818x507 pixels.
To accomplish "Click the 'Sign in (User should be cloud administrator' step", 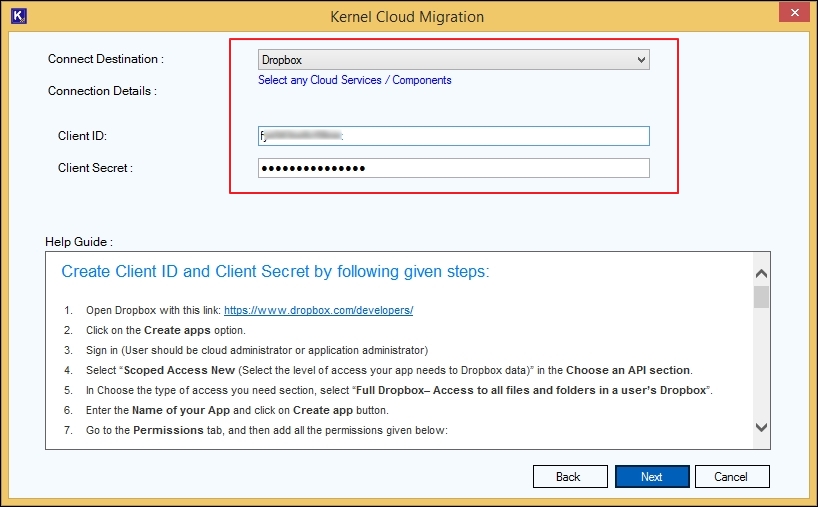I will pyautogui.click(x=257, y=351).
